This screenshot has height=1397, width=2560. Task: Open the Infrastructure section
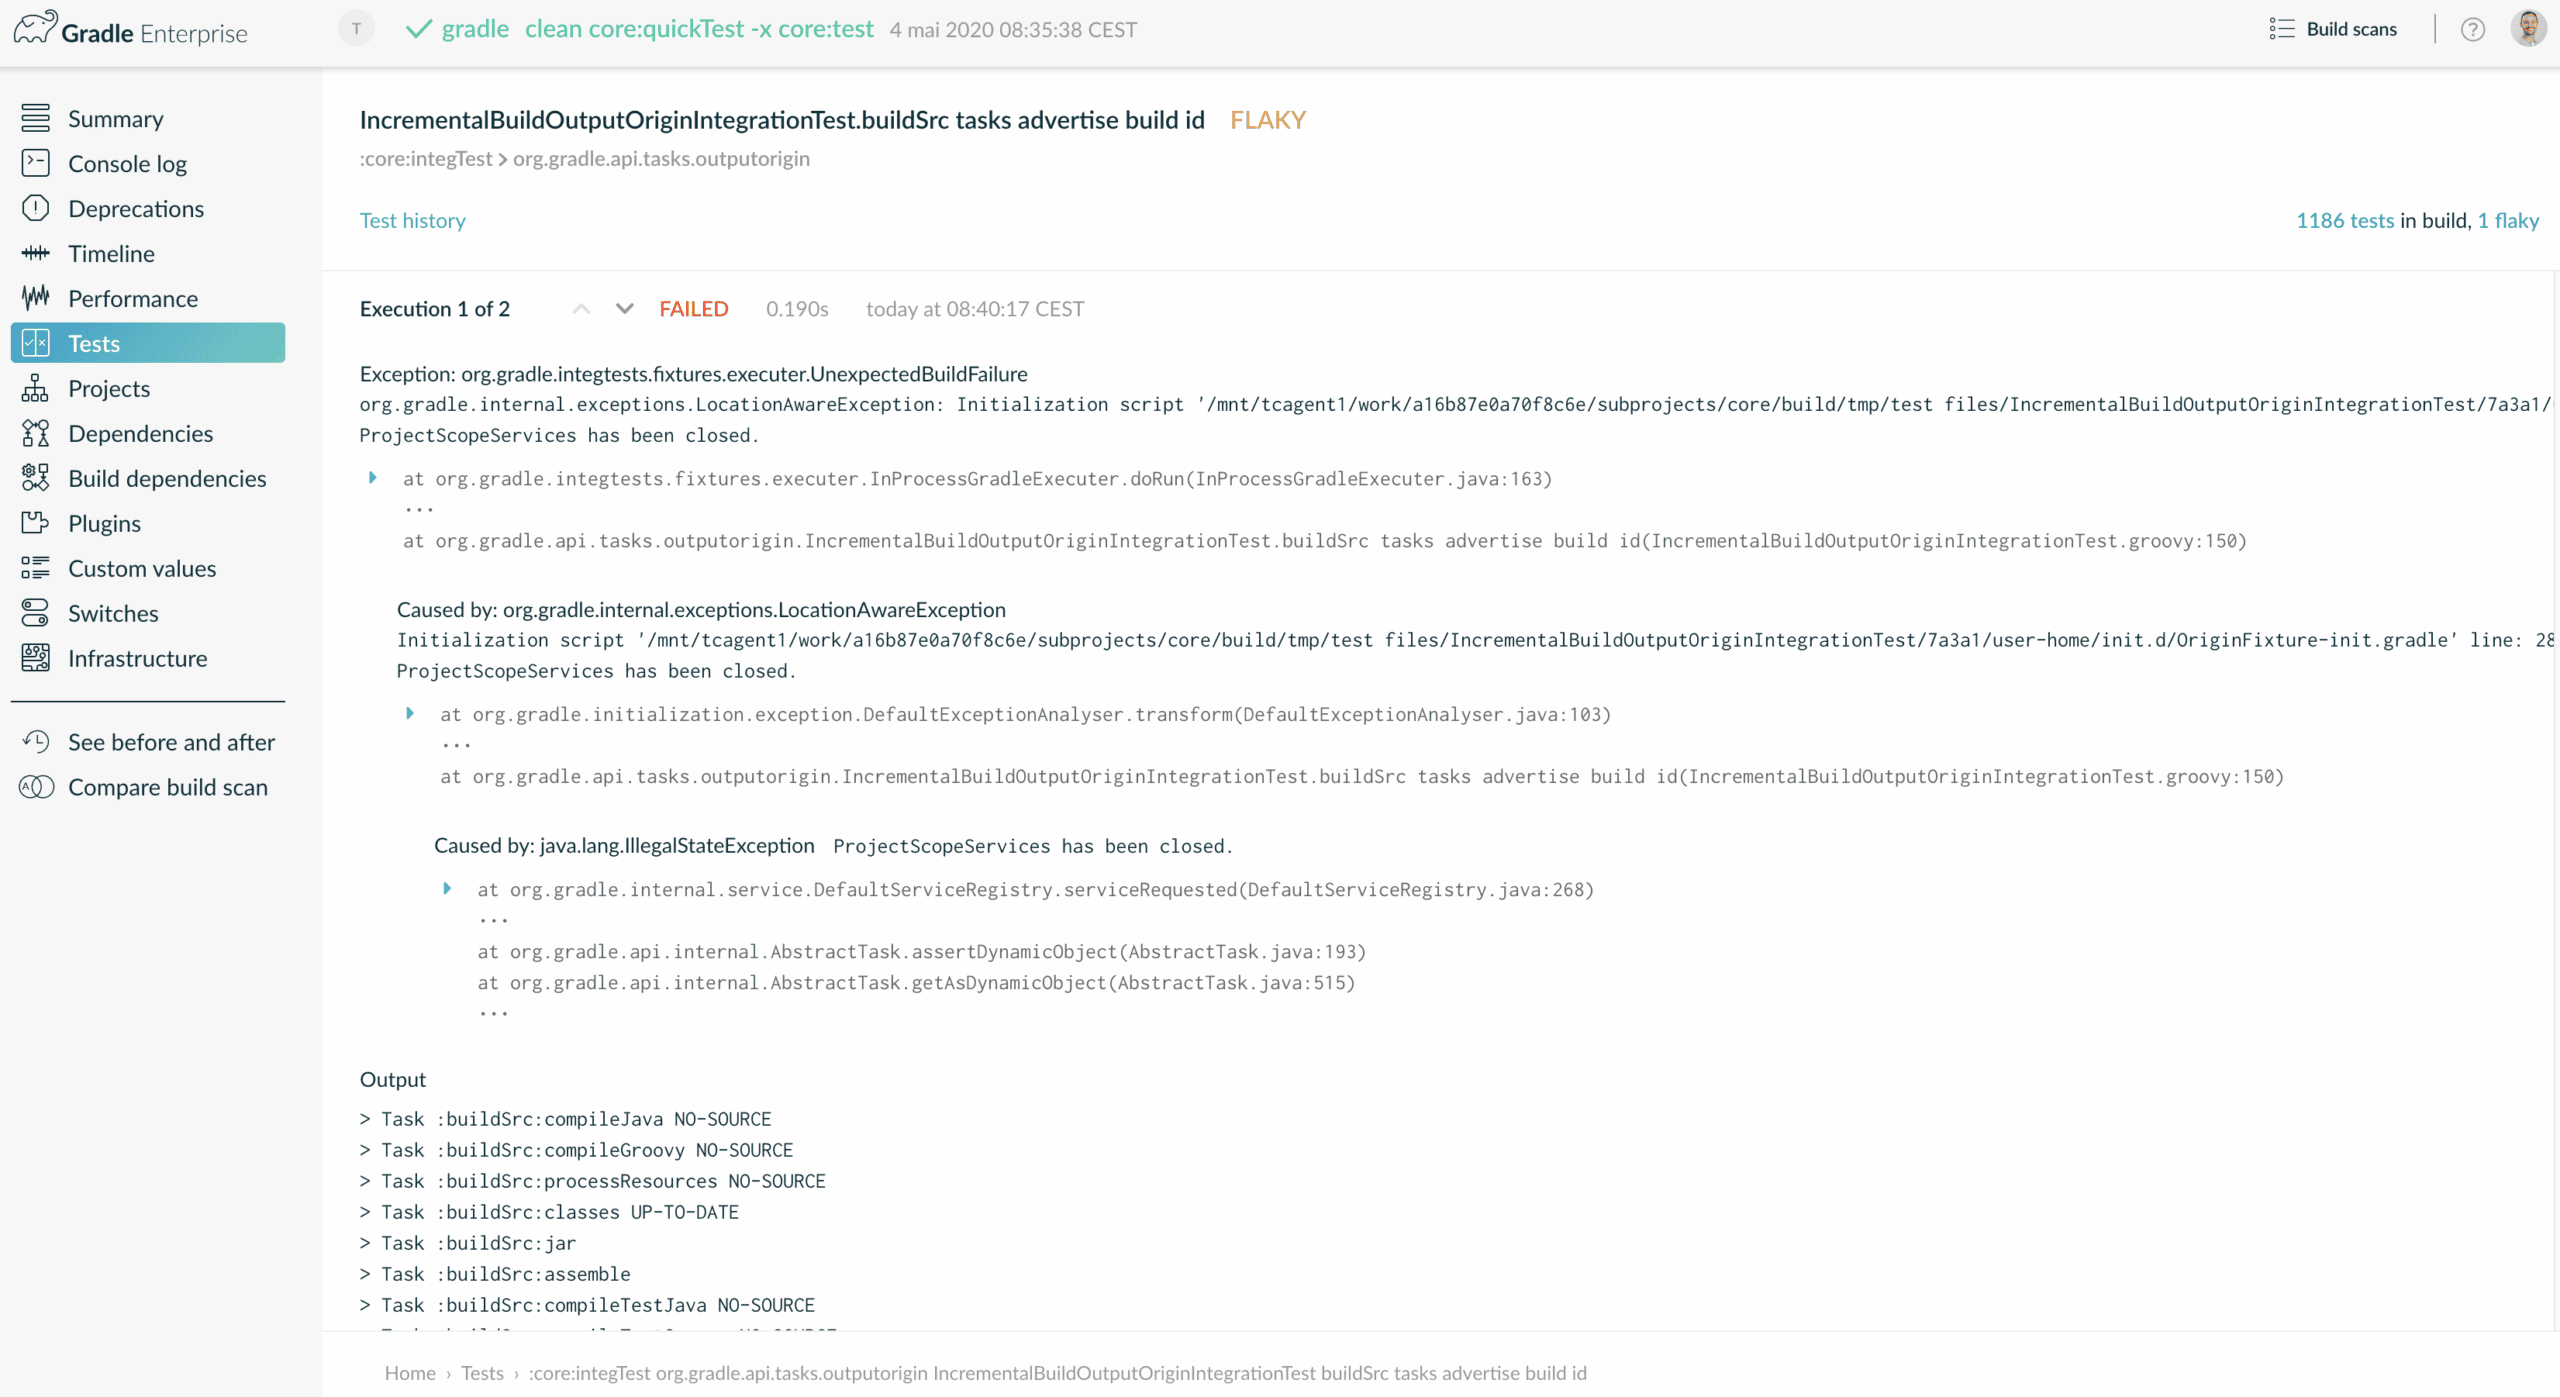[138, 658]
